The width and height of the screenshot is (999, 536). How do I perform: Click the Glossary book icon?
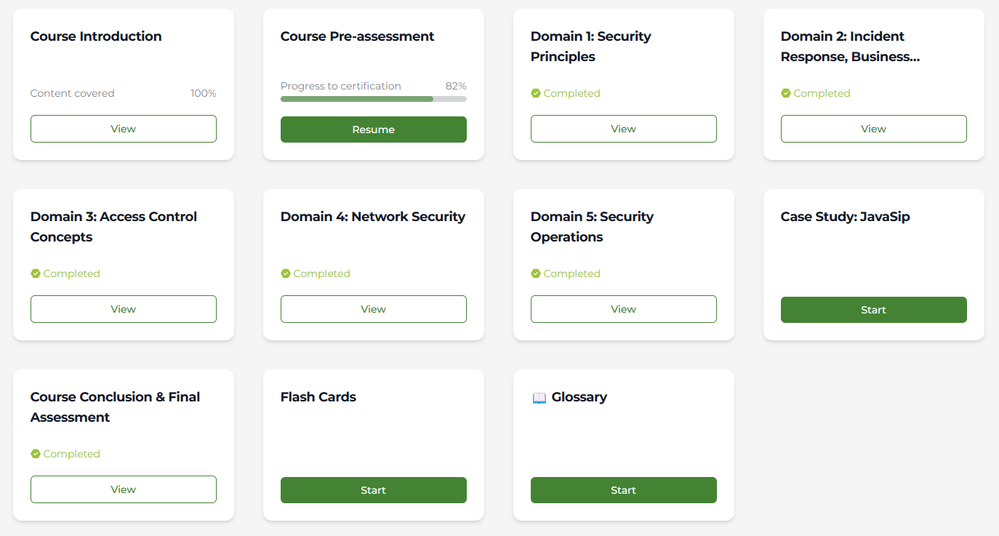(x=539, y=398)
